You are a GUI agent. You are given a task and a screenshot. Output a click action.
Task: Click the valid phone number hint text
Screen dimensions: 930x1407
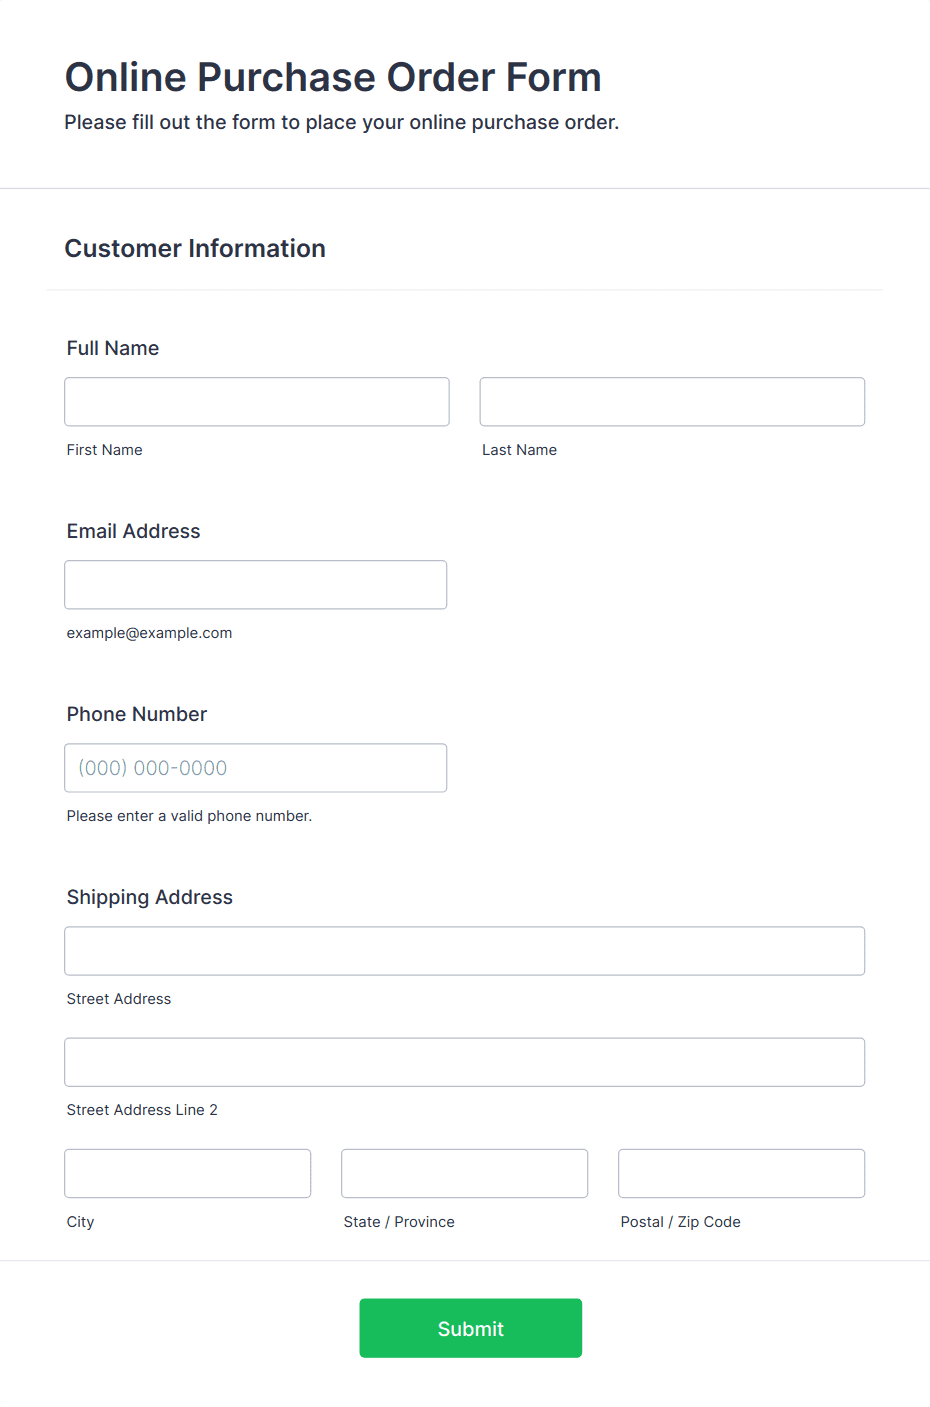point(190,816)
